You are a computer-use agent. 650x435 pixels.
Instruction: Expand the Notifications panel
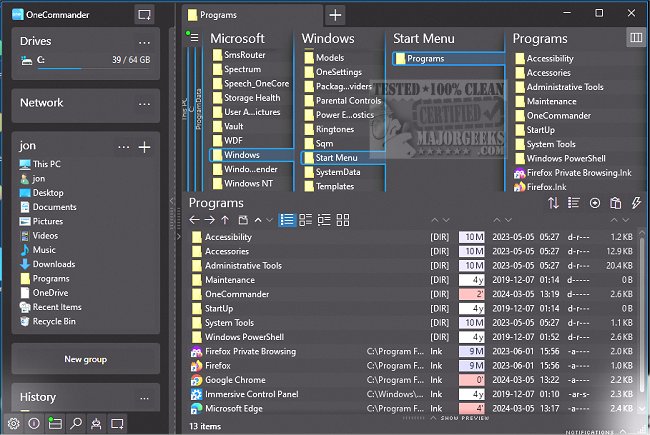[x=596, y=432]
